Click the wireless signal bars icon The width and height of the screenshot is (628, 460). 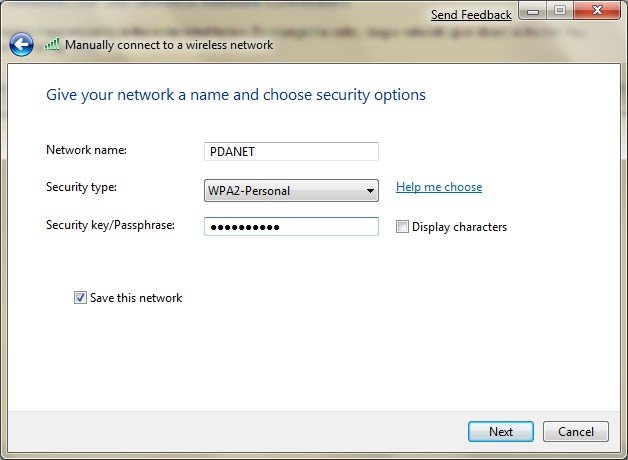pos(53,45)
